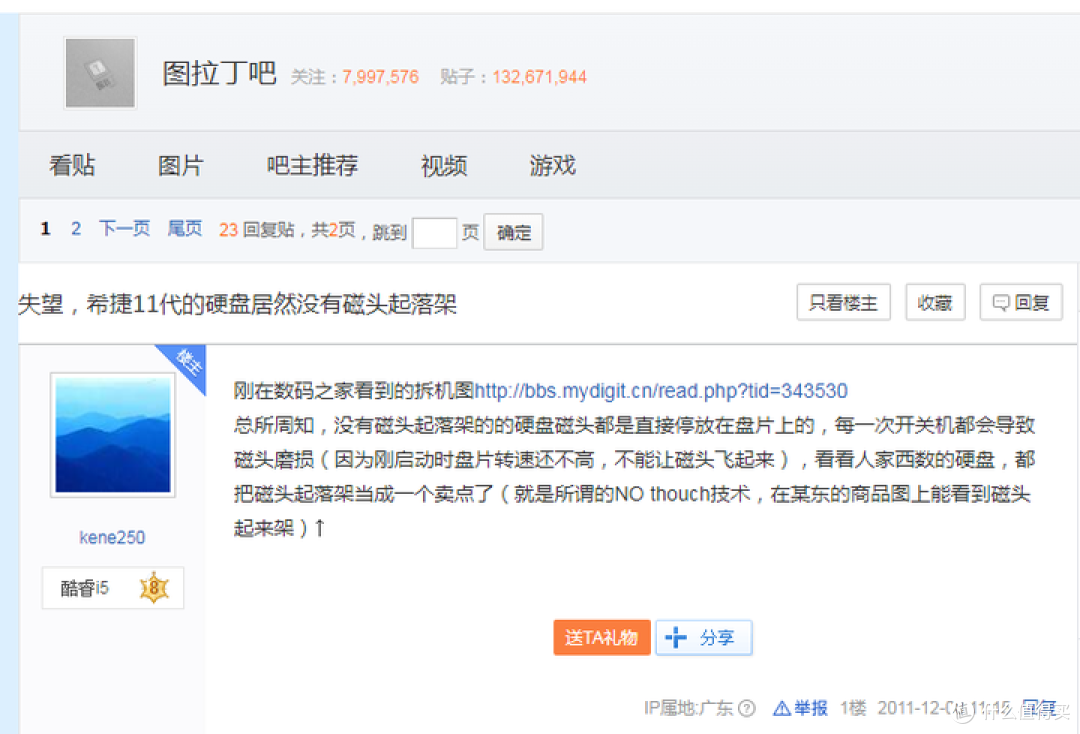This screenshot has height=734, width=1080.
Task: Click the 下一页 next page link
Action: coord(125,229)
